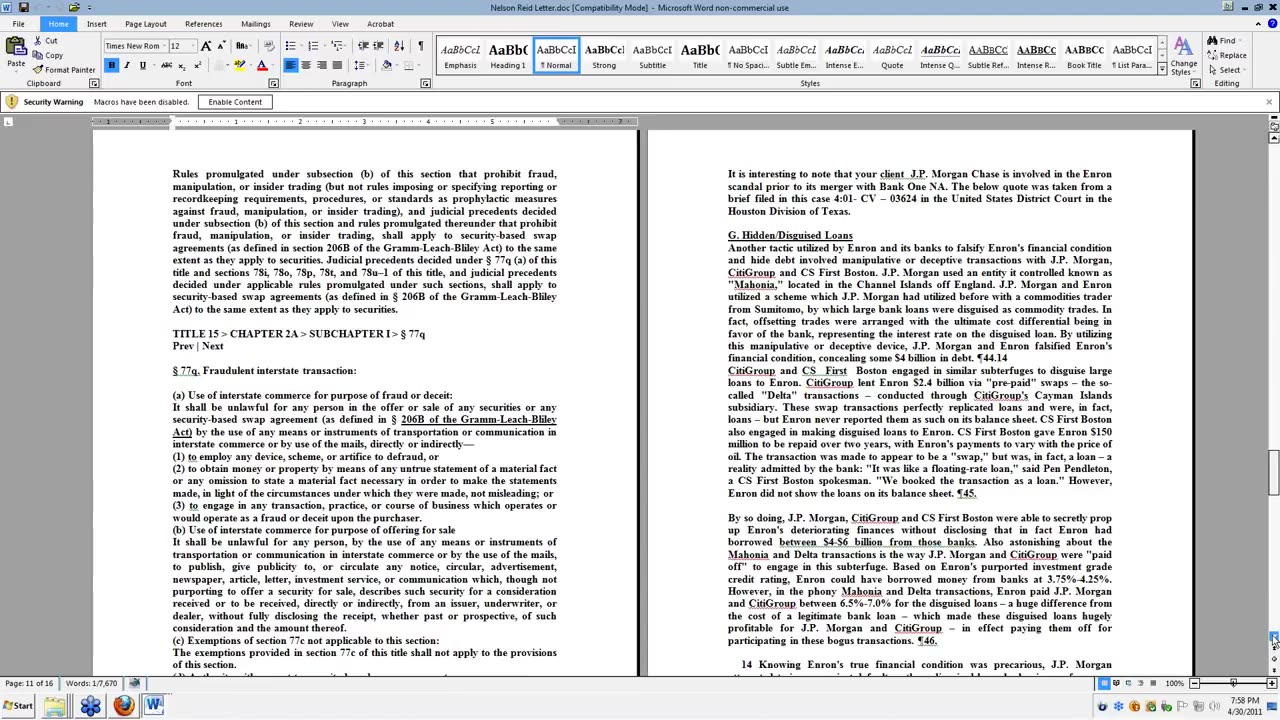Click the text highlight color button
1280x720 pixels.
pos(239,66)
